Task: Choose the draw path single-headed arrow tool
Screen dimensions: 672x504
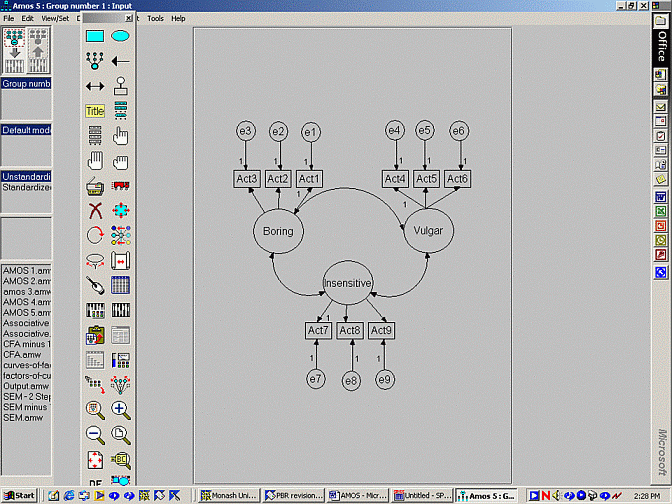Action: click(120, 61)
